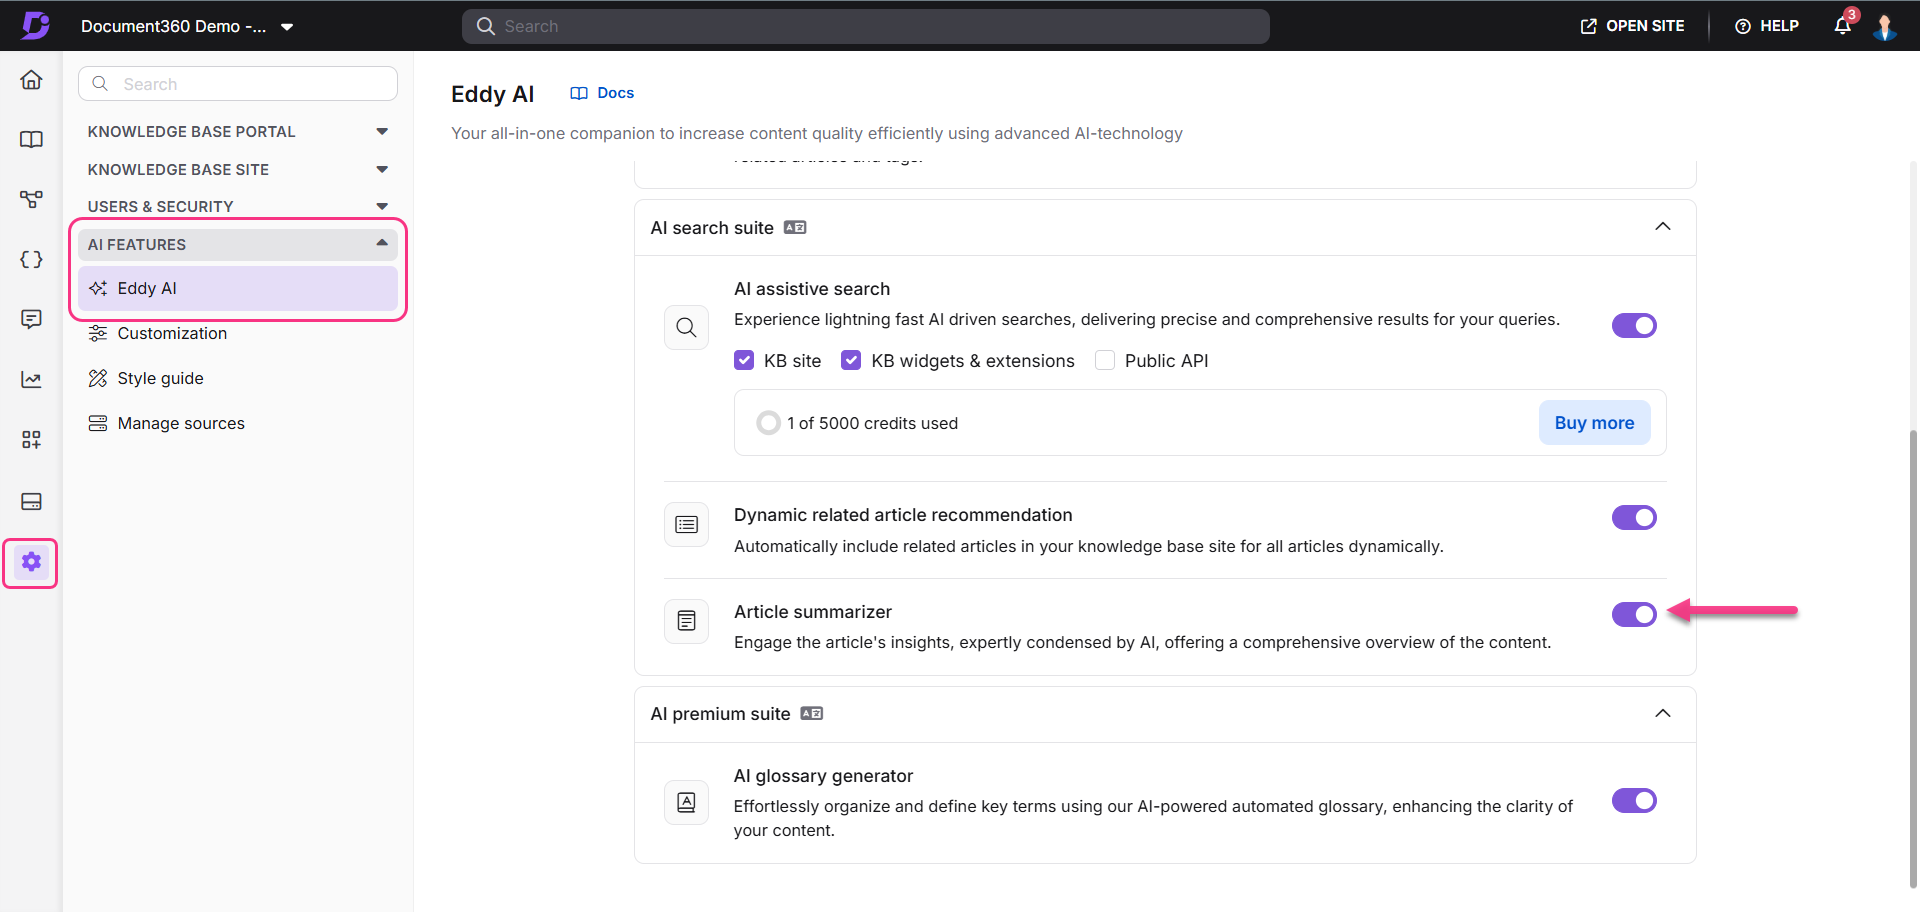Screen dimensions: 1920x912
Task: Open the API curly braces icon
Action: point(31,259)
